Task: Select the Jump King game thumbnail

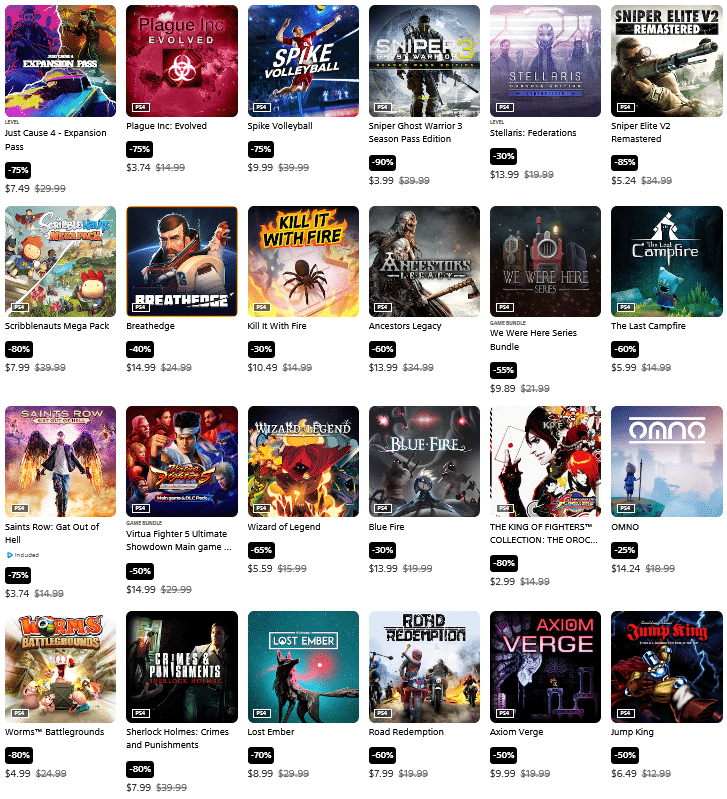Action: (667, 667)
